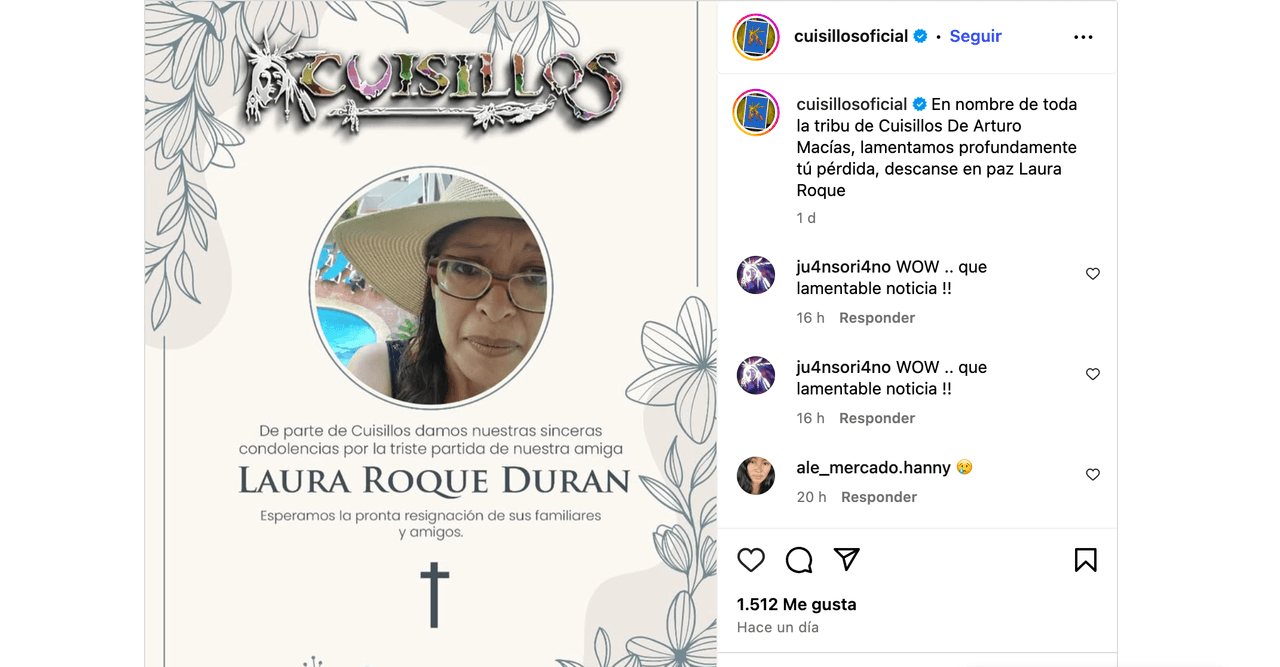Screen dimensions: 1280x667
Task: Open the three-dot more options menu
Action: 1083,37
